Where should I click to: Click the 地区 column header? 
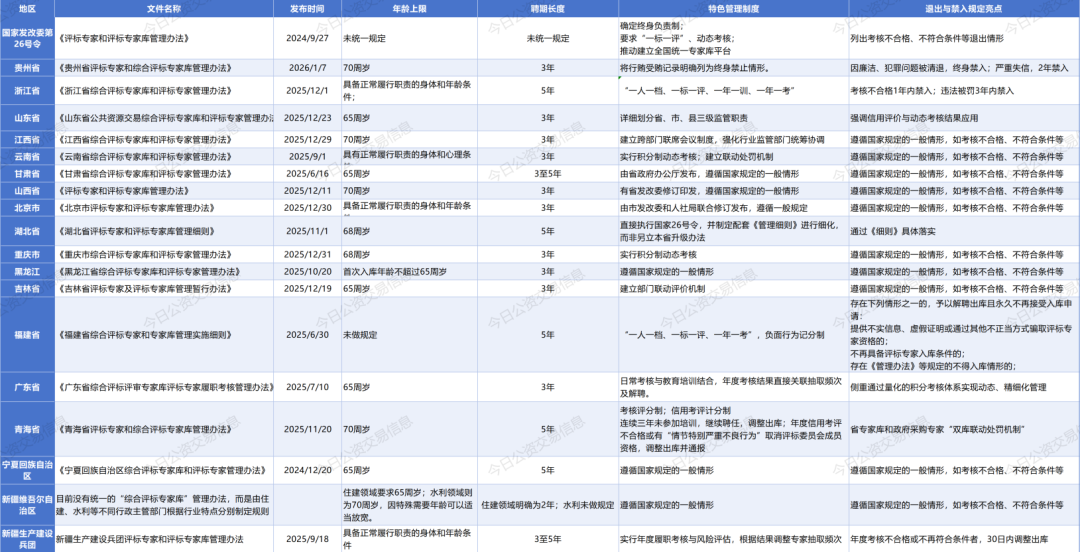[x=27, y=8]
